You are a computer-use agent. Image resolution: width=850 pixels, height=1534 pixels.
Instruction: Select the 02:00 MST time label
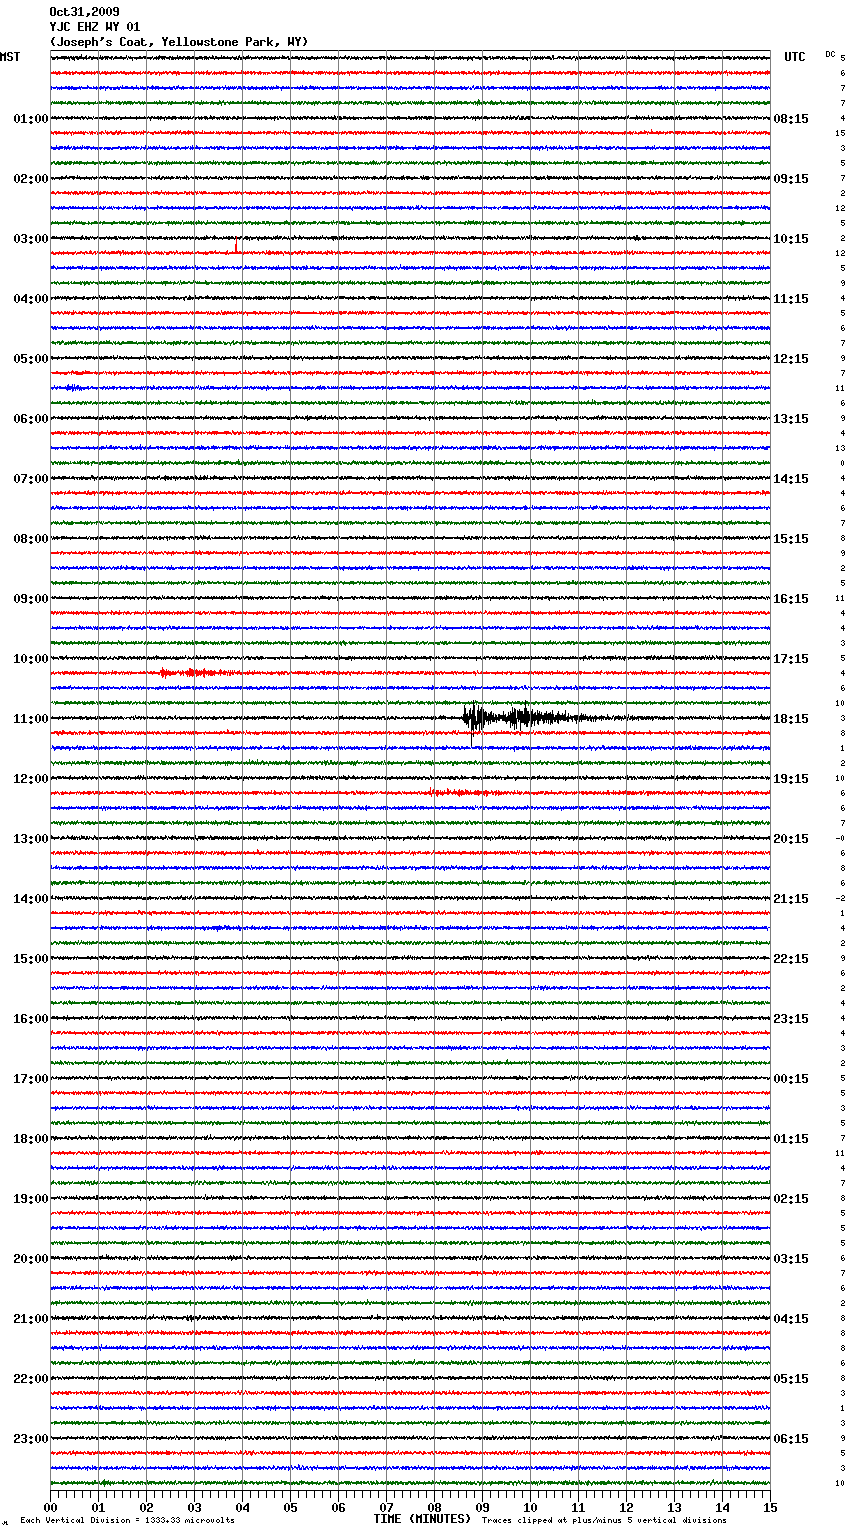[x=31, y=179]
